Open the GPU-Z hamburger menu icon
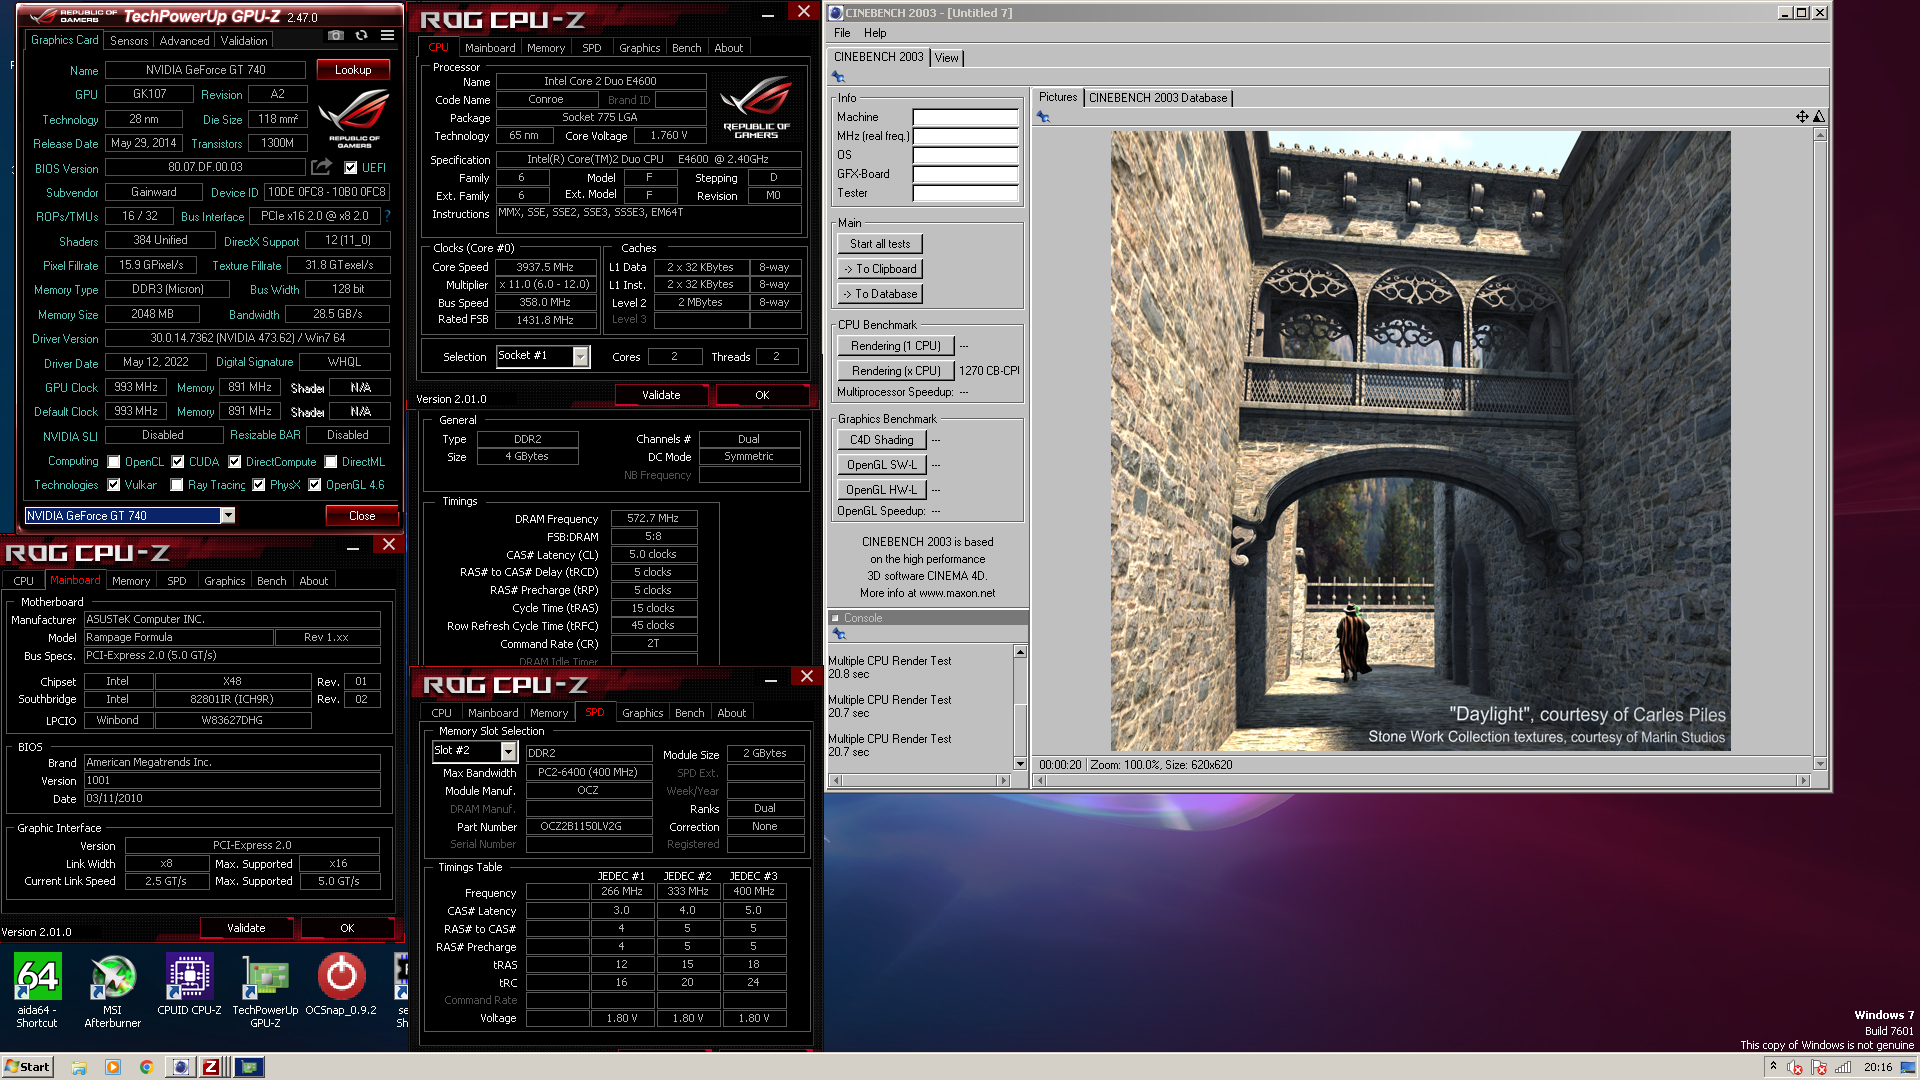The width and height of the screenshot is (1920, 1080). click(x=387, y=35)
